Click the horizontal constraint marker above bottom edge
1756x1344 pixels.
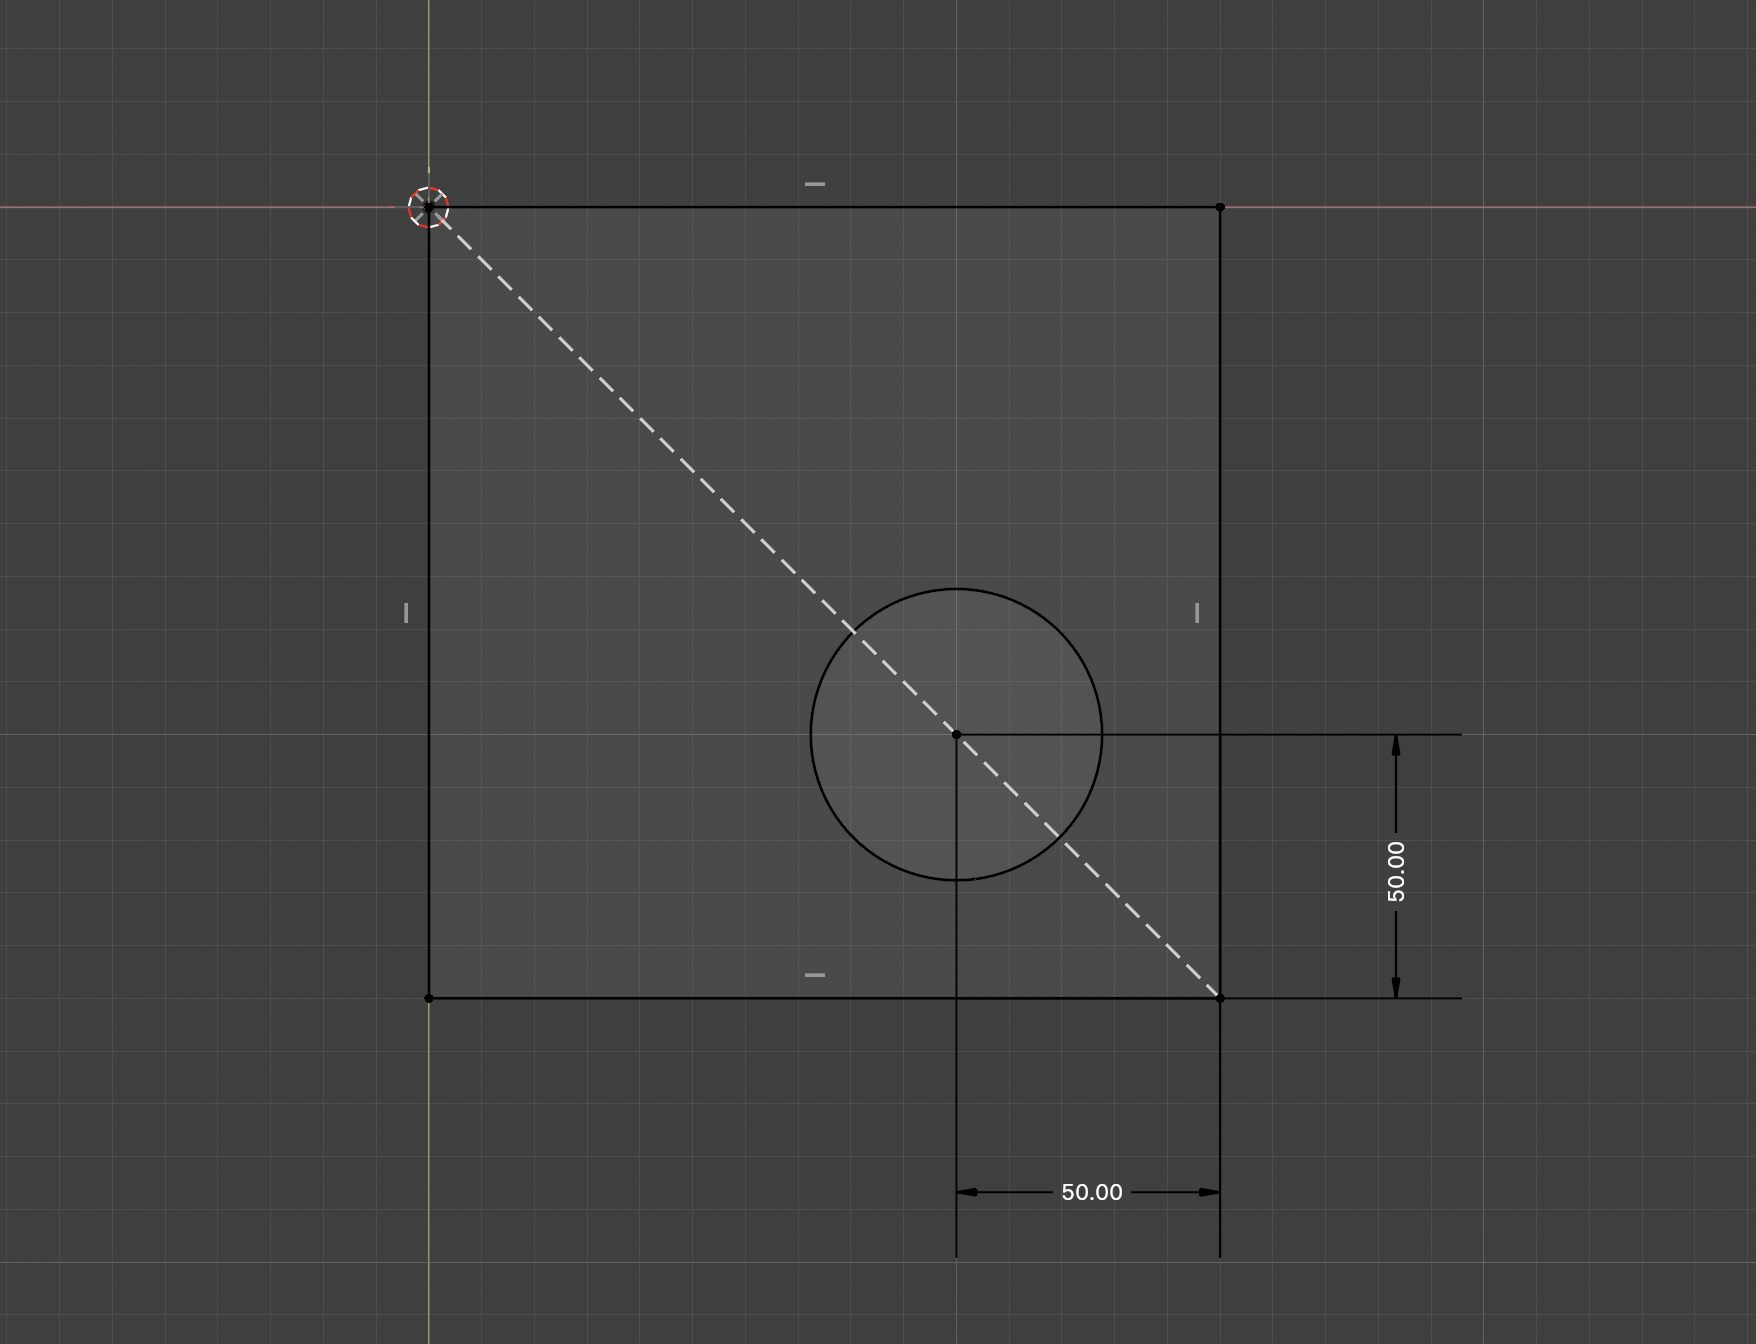[815, 975]
